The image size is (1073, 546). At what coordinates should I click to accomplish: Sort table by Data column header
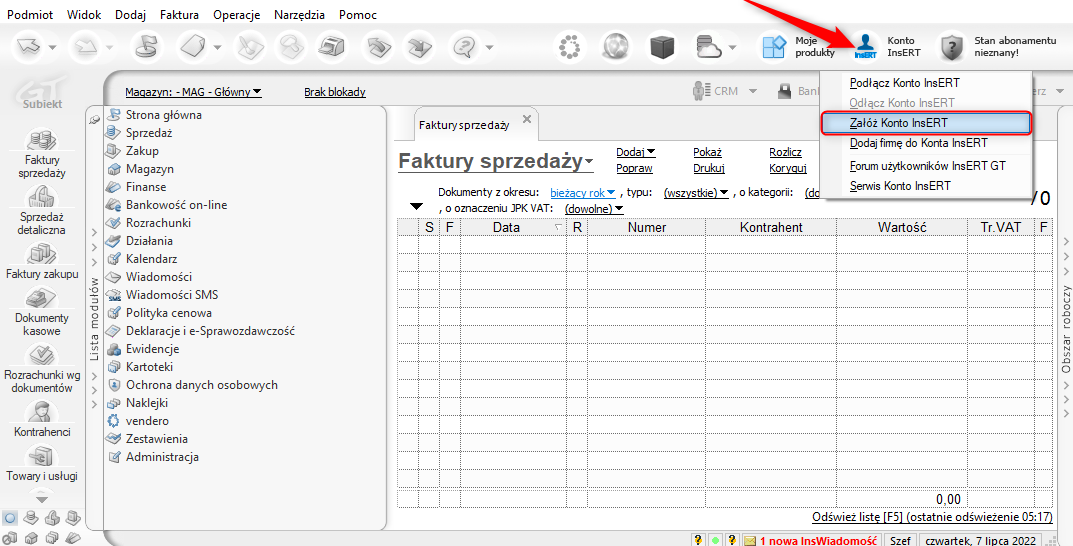(x=513, y=227)
